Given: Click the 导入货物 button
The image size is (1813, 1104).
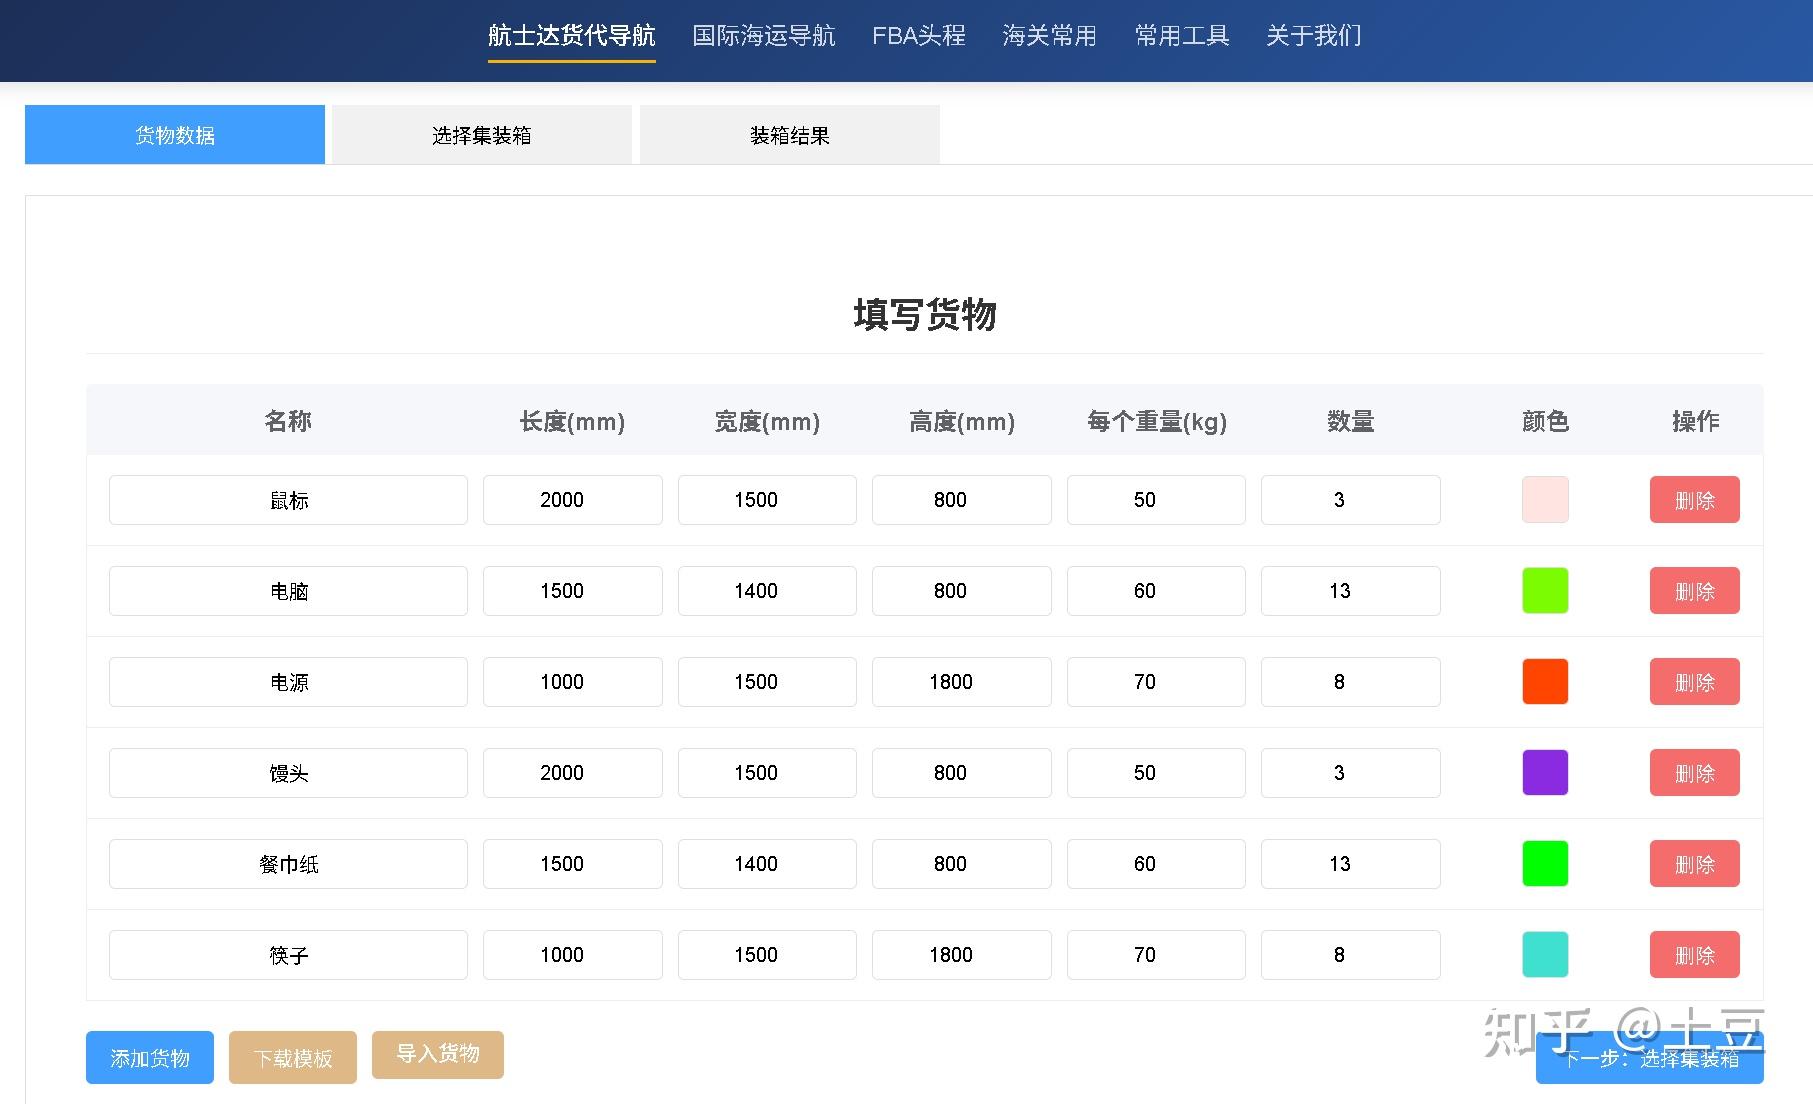Looking at the screenshot, I should 437,1055.
